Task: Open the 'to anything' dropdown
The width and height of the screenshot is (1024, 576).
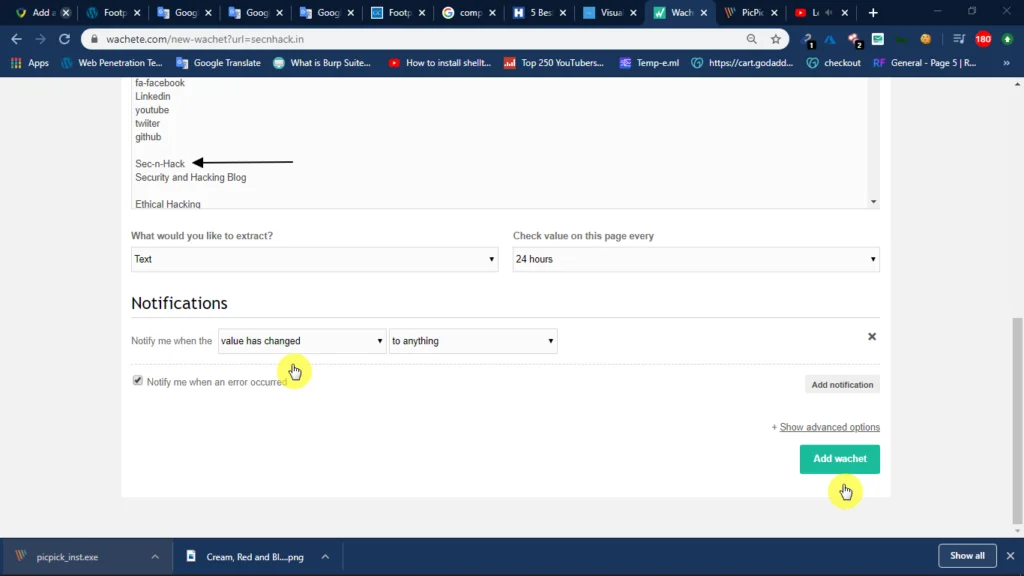Action: 473,341
